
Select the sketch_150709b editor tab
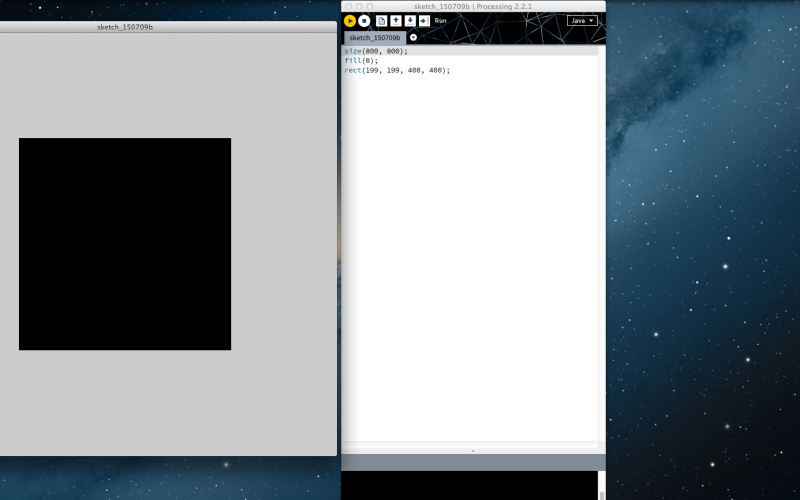coord(374,38)
